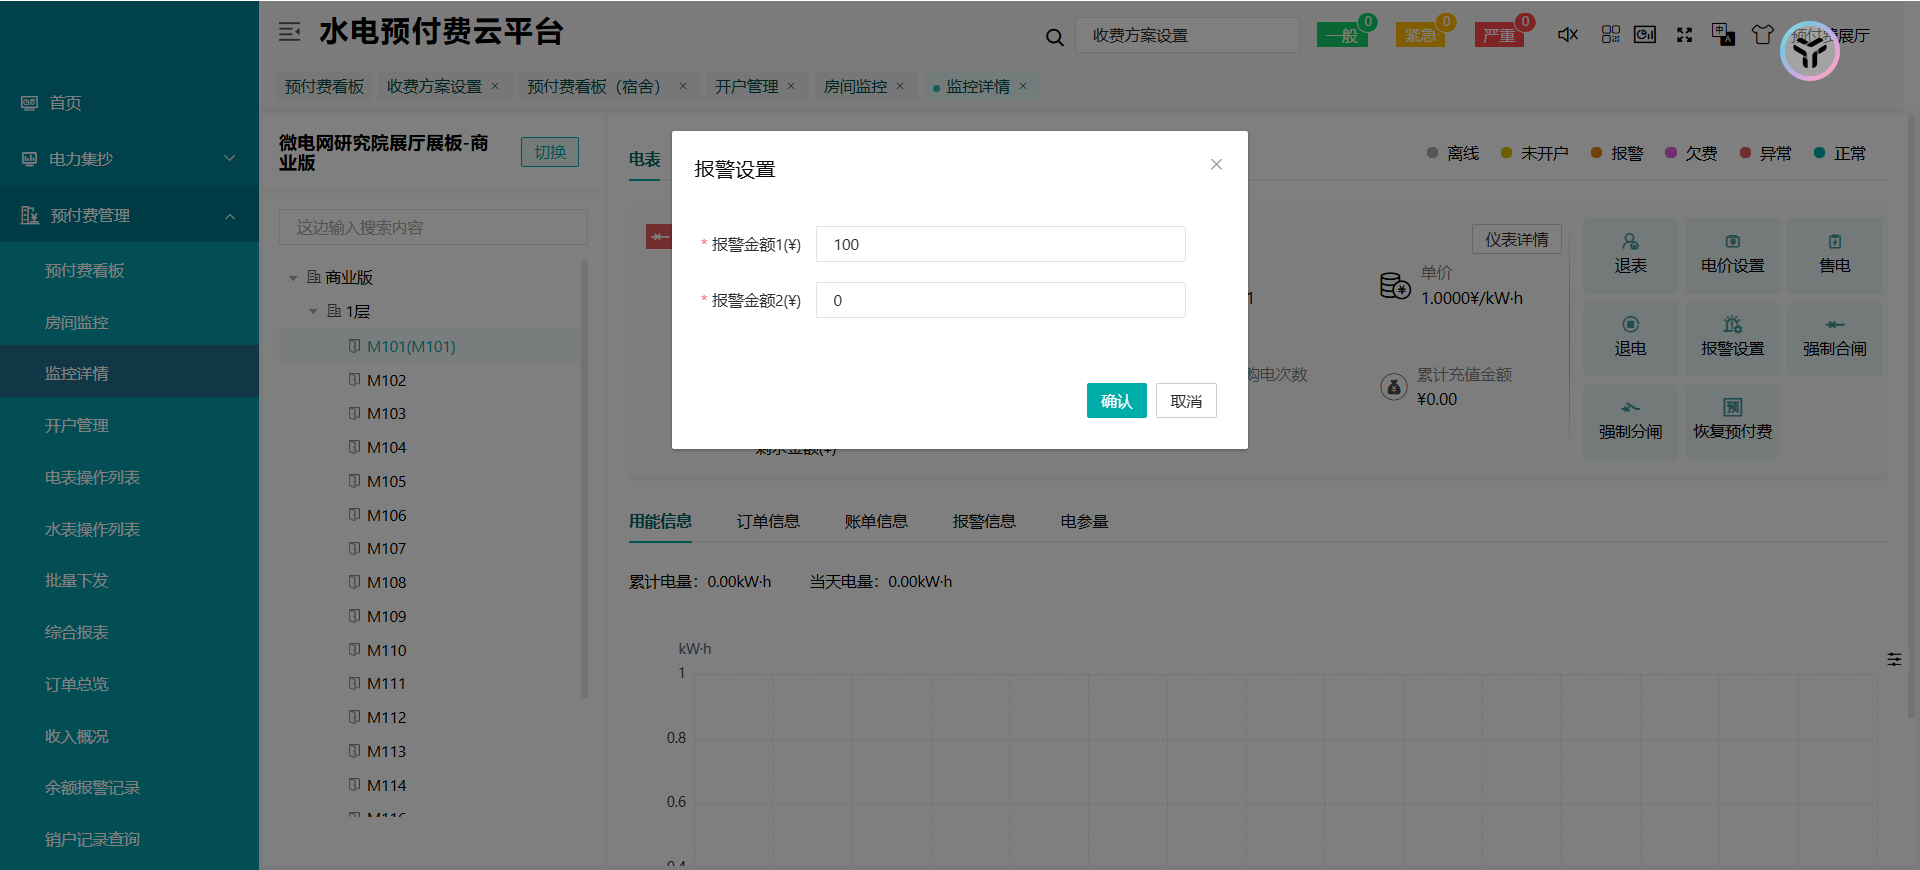This screenshot has width=1920, height=870.
Task: Collapse sidebar using the hamburger menu icon
Action: coord(289,32)
